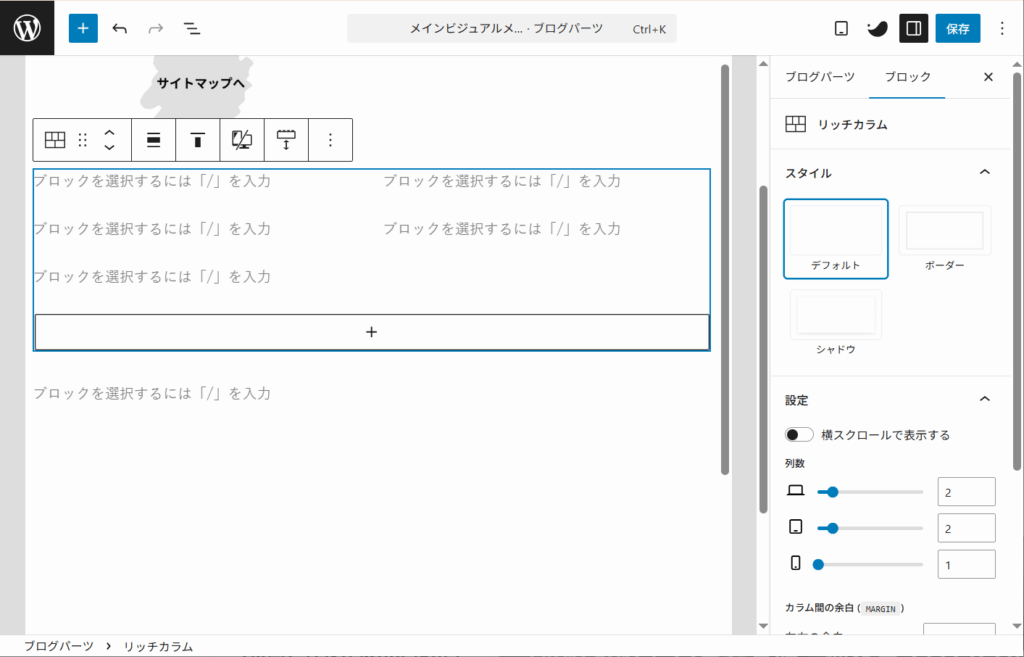This screenshot has width=1024, height=657.
Task: Add a new column with the plus appender
Action: coord(372,332)
